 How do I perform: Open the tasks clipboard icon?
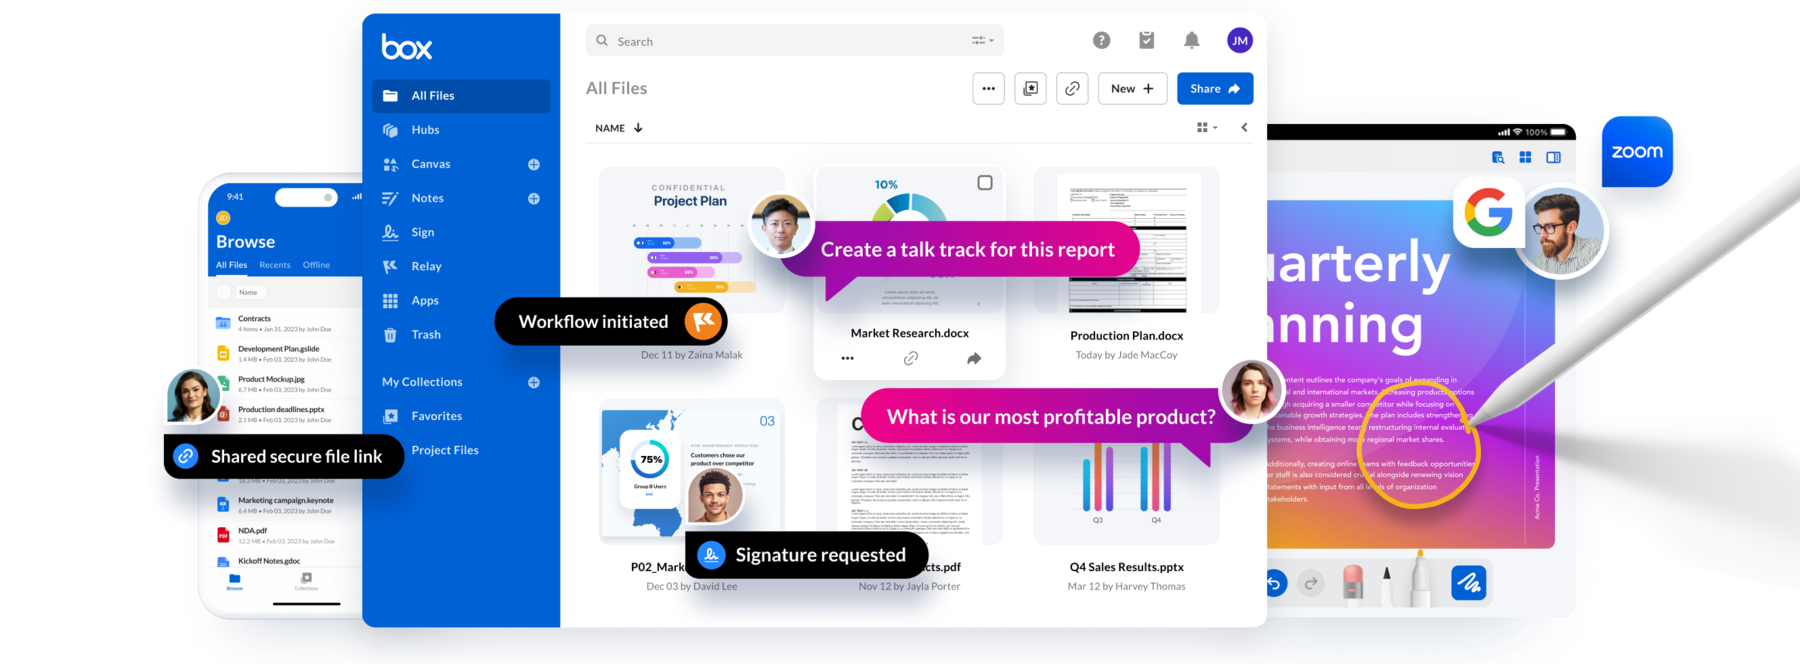point(1146,40)
